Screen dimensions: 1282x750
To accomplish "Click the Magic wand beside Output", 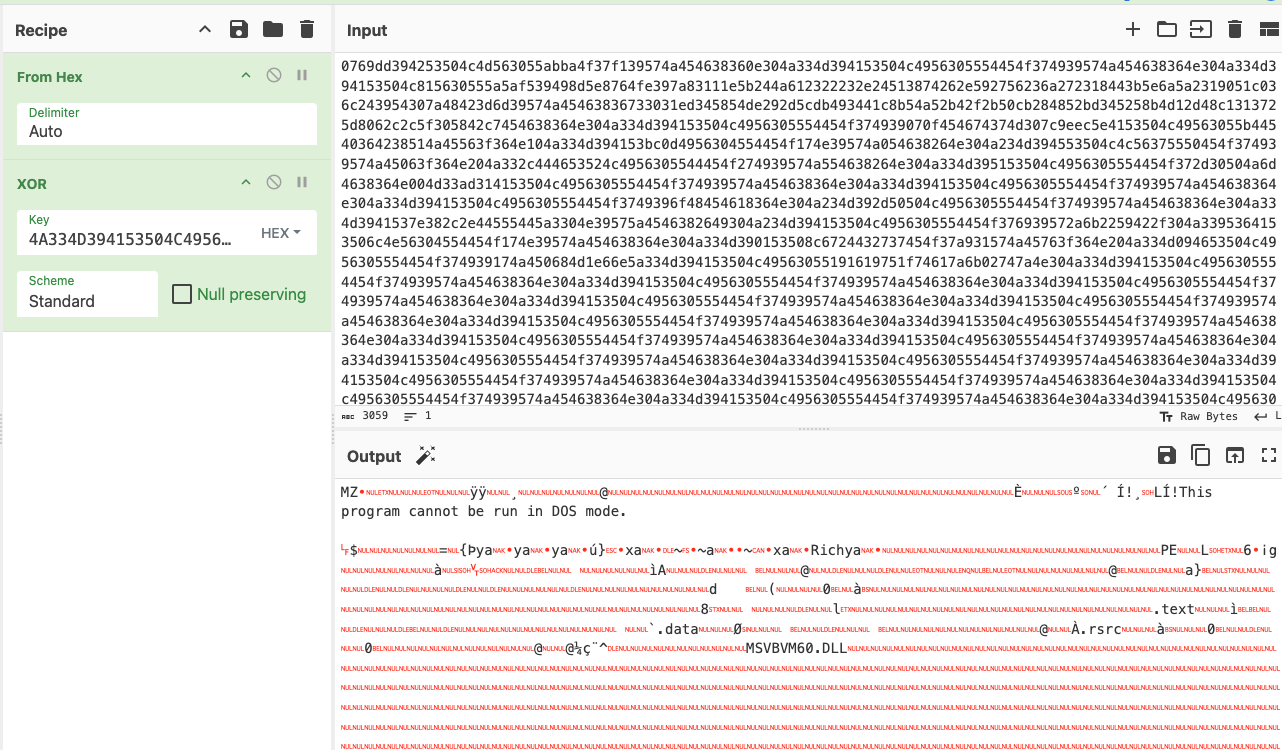I will [426, 456].
